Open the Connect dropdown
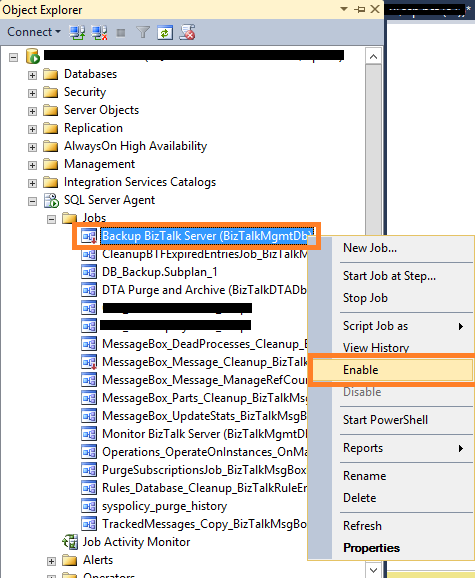 coord(34,32)
